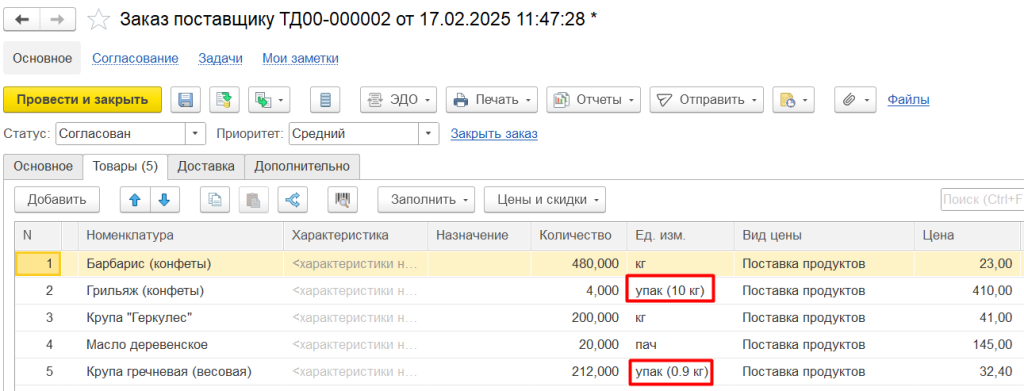This screenshot has height=391, width=1024.
Task: Click the Закрыть заказ link
Action: 494,134
